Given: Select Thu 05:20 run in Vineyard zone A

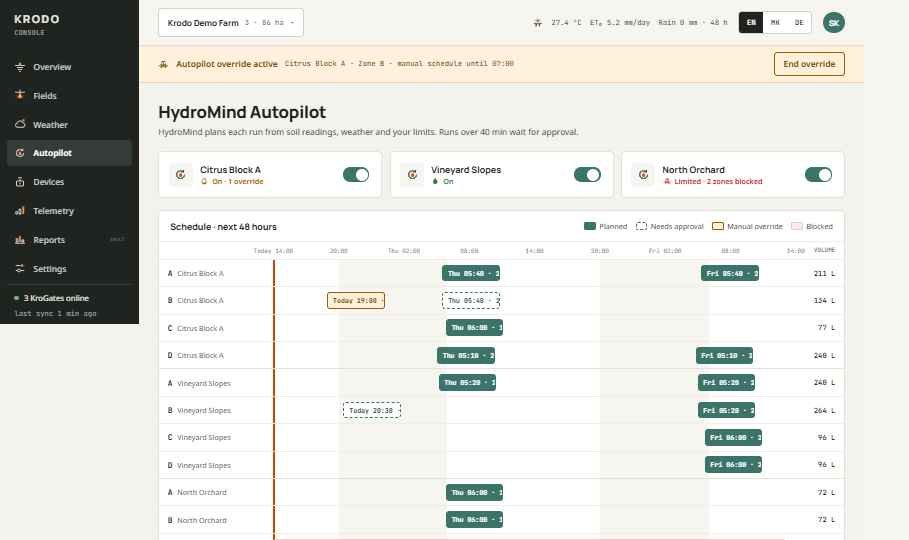Looking at the screenshot, I should coord(467,383).
